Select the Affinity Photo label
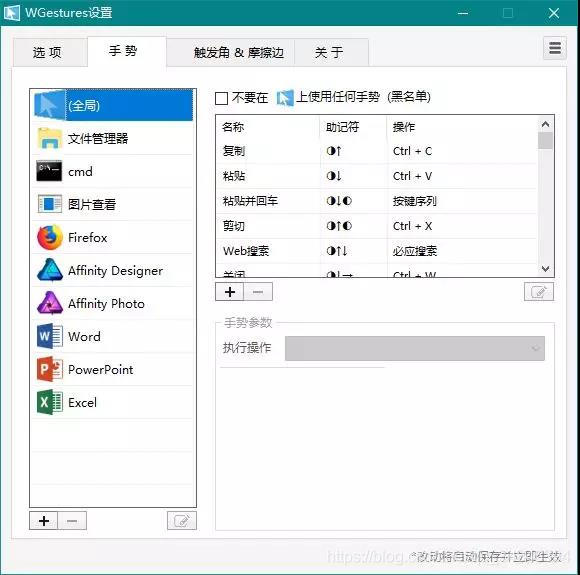The height and width of the screenshot is (575, 580). [x=106, y=303]
